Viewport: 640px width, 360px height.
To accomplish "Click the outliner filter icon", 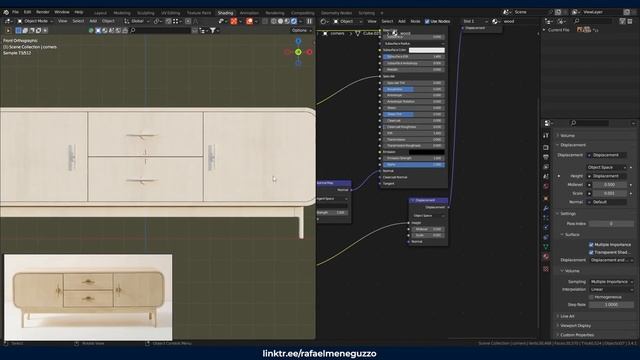I will pyautogui.click(x=622, y=21).
